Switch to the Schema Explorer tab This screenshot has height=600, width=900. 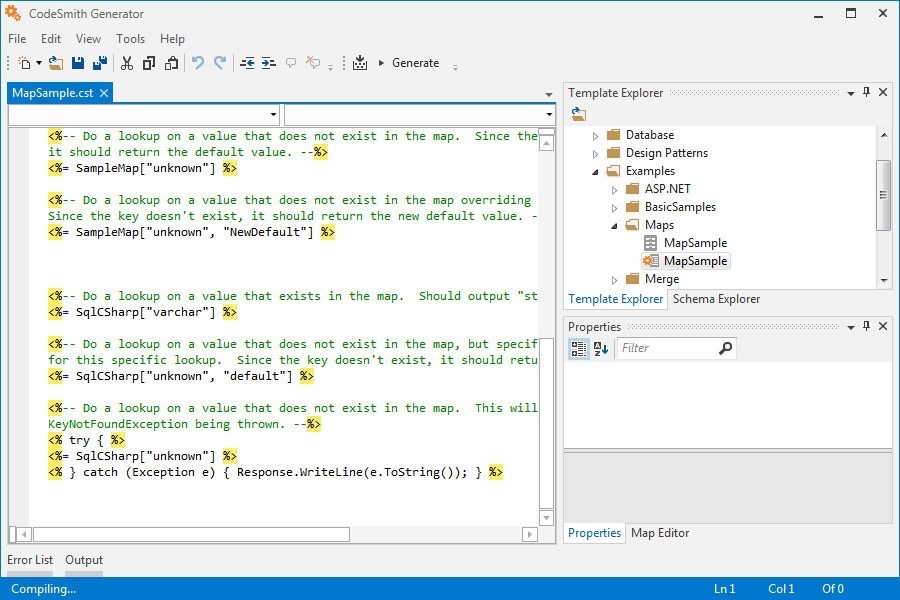point(716,299)
